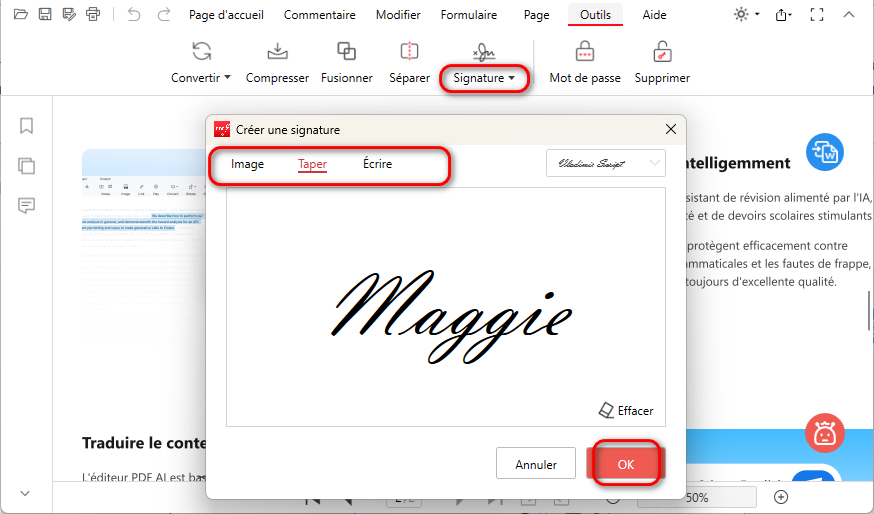Open the bookmarks sidebar panel
Screen dimensions: 874x514
[26, 125]
